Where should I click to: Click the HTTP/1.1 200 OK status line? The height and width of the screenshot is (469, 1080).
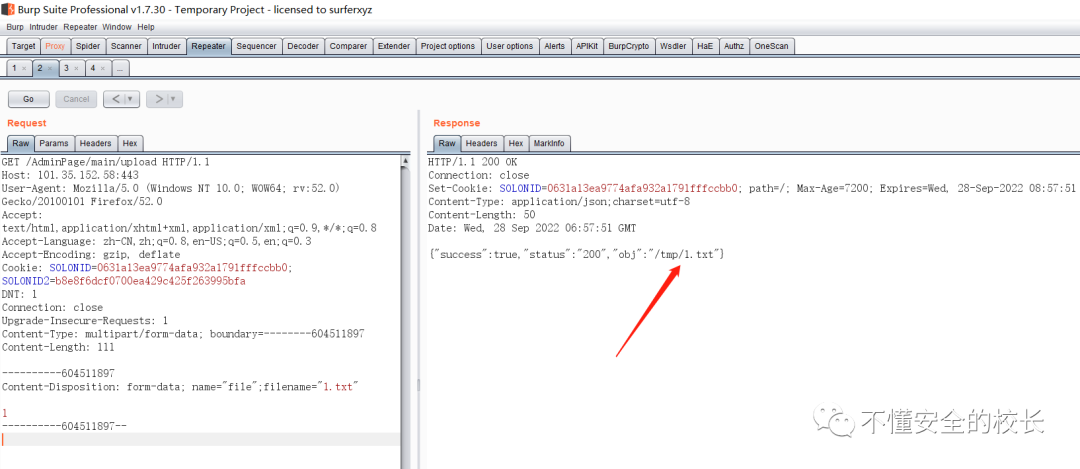[472, 163]
